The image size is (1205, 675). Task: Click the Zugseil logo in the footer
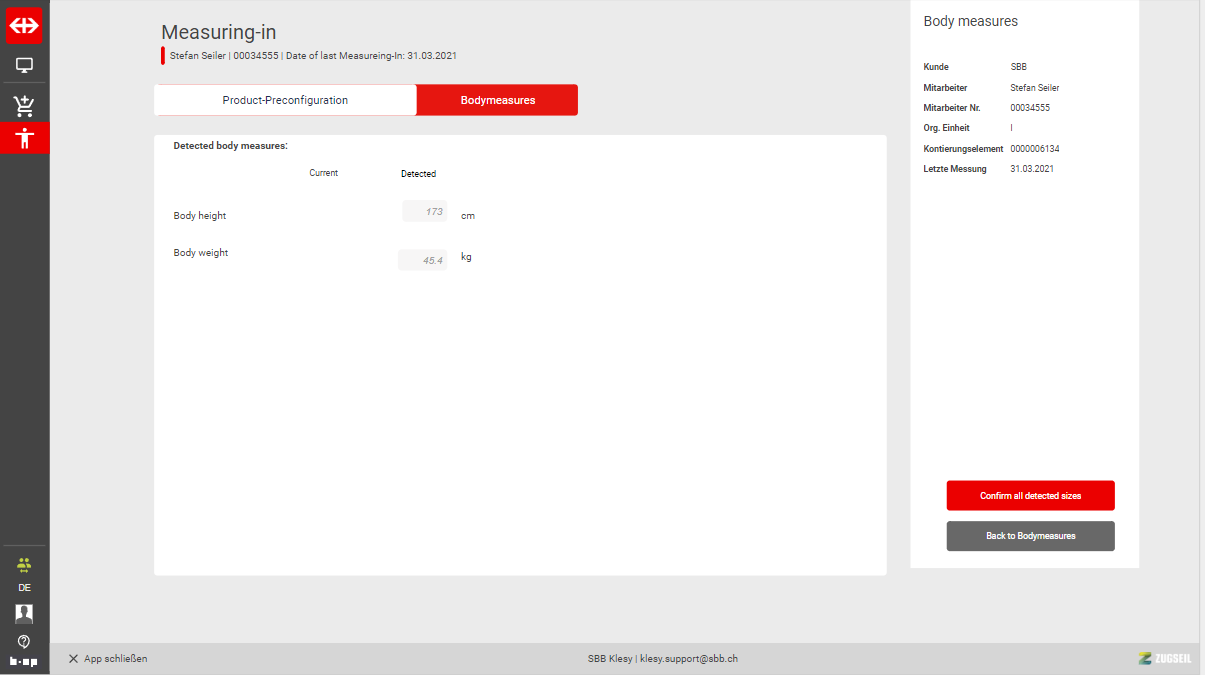coord(1164,658)
